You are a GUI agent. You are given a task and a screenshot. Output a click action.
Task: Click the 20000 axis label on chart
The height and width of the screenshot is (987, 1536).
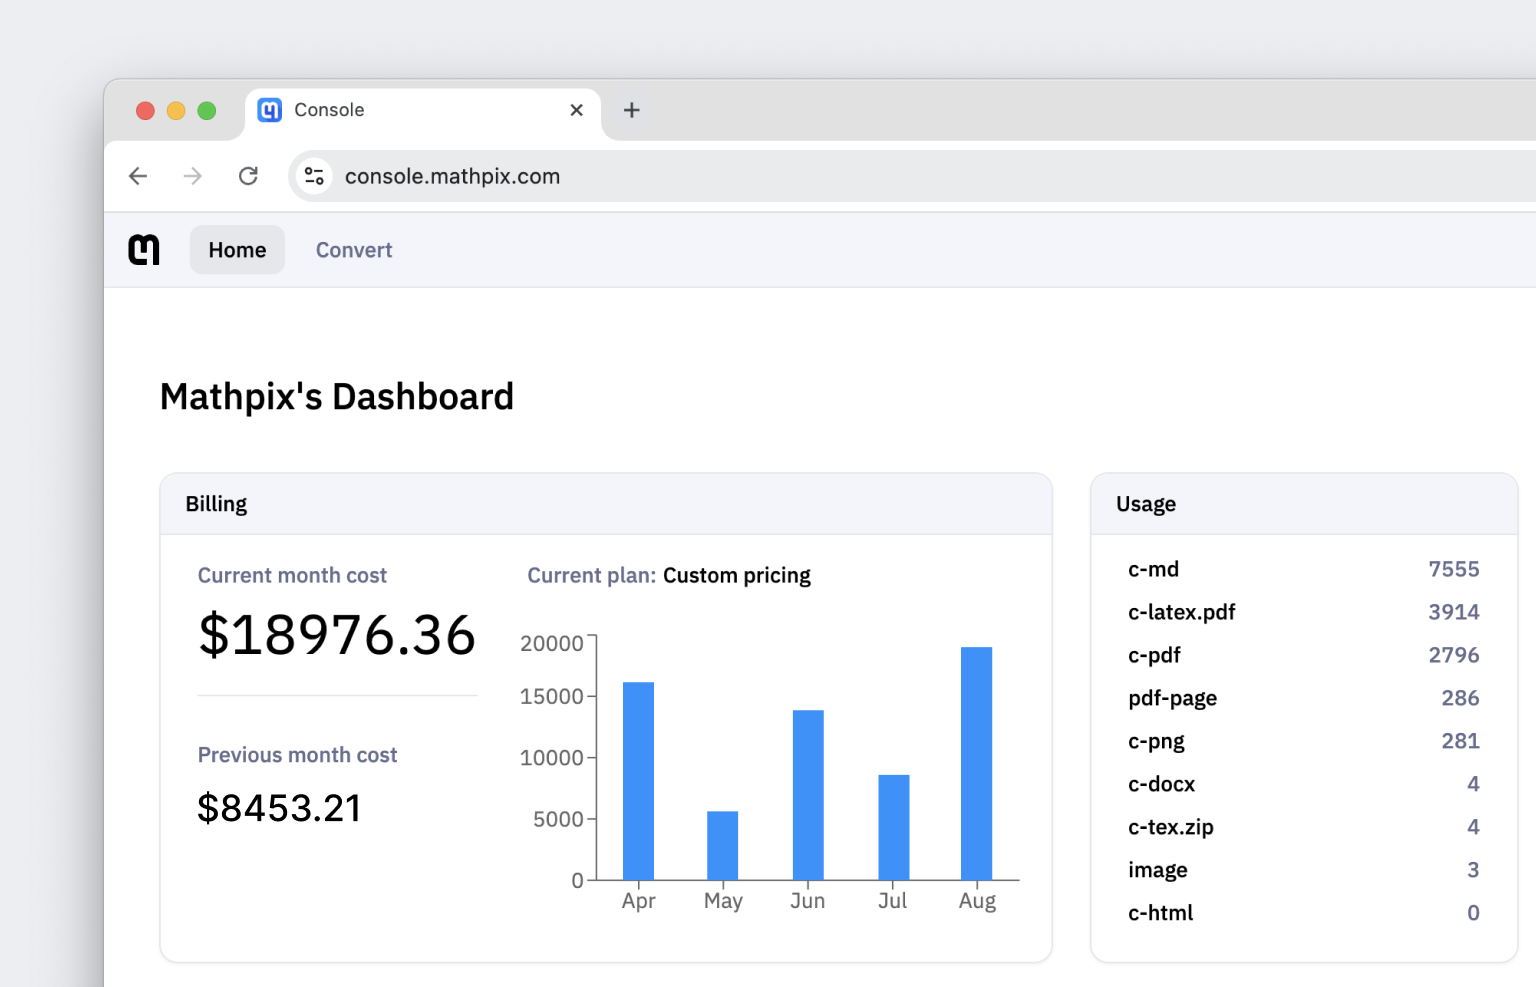coord(552,643)
